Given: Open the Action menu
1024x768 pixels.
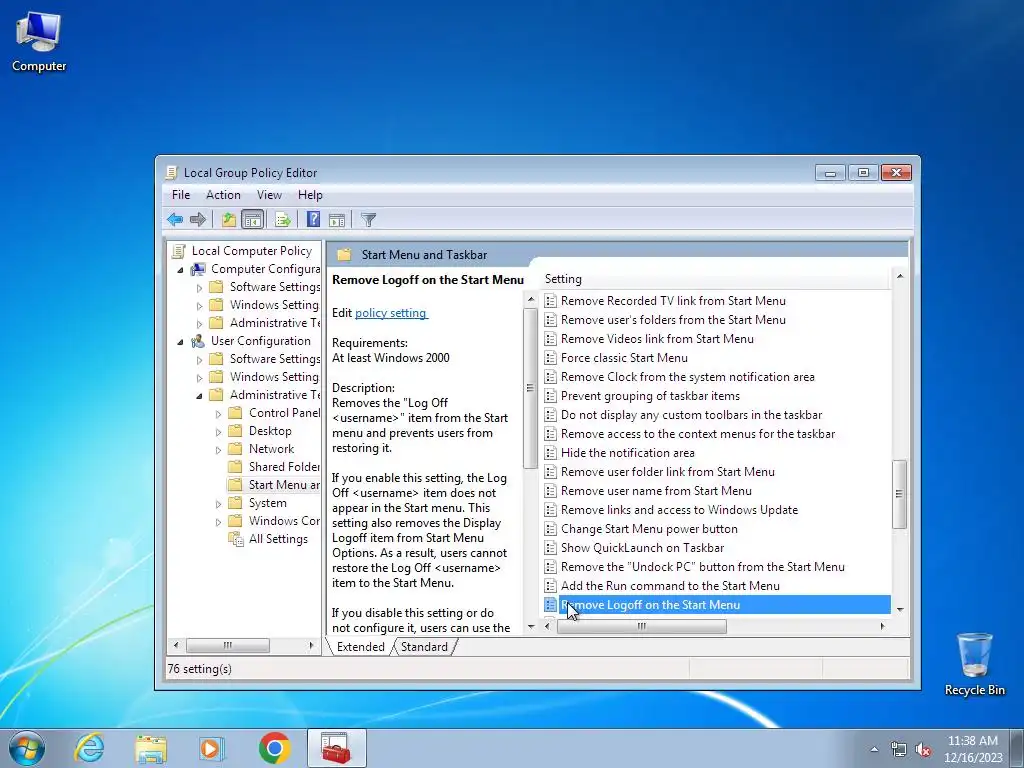Looking at the screenshot, I should click(223, 195).
